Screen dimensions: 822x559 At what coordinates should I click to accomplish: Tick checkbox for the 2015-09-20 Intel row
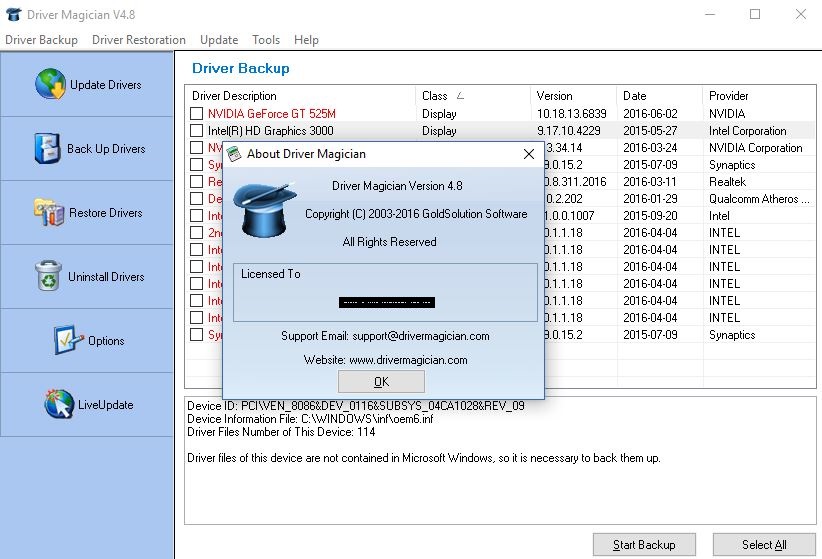click(x=197, y=216)
